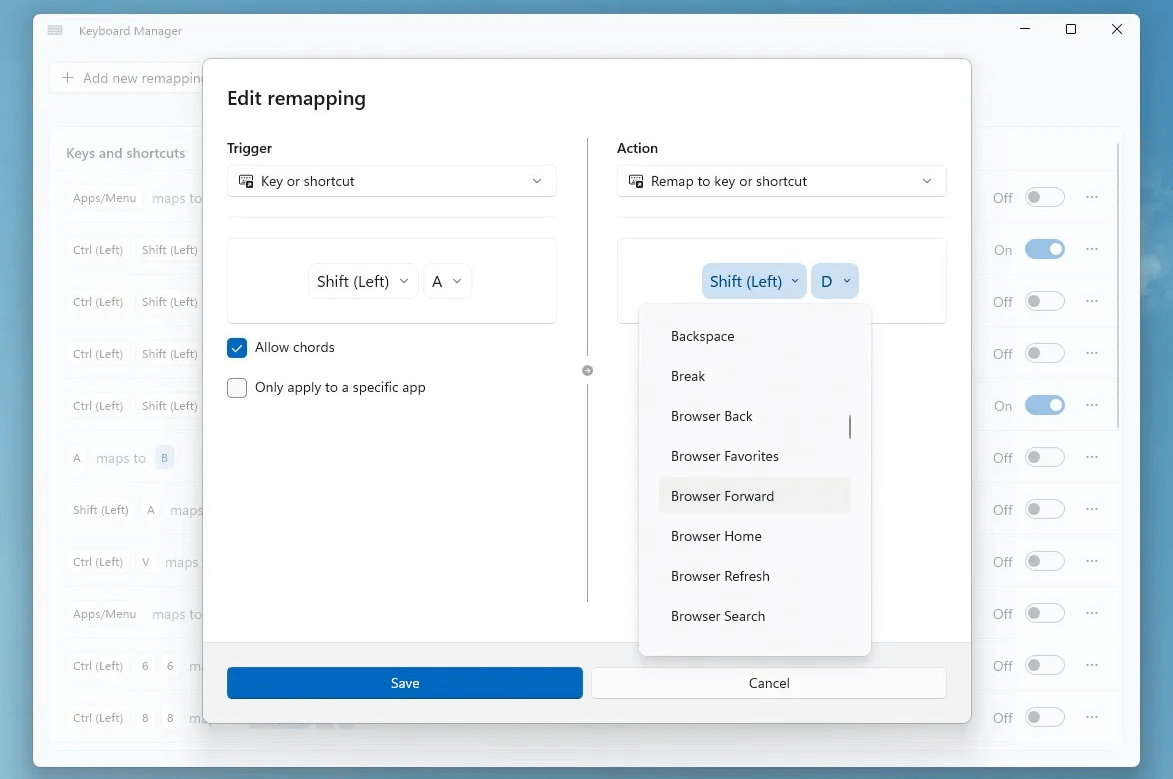Open the Shift (Left) dropdown under Trigger
The image size is (1173, 779).
coord(362,281)
